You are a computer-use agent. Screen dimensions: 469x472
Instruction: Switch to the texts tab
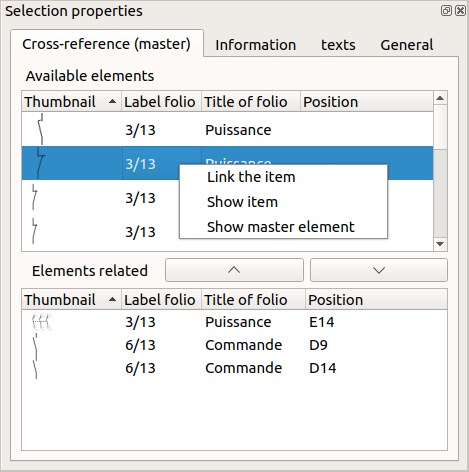(x=338, y=45)
